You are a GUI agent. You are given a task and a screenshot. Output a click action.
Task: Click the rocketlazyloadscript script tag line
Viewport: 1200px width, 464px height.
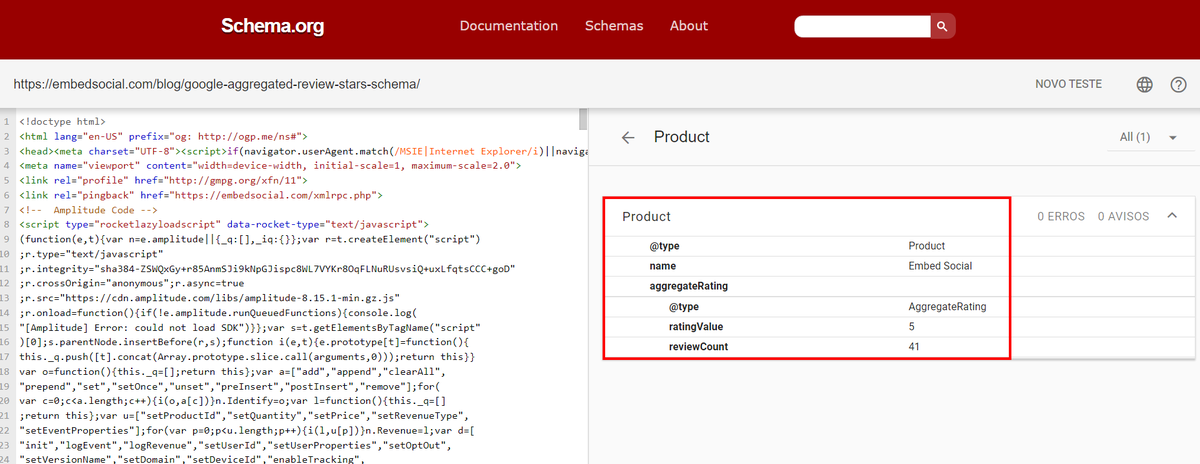click(x=223, y=226)
